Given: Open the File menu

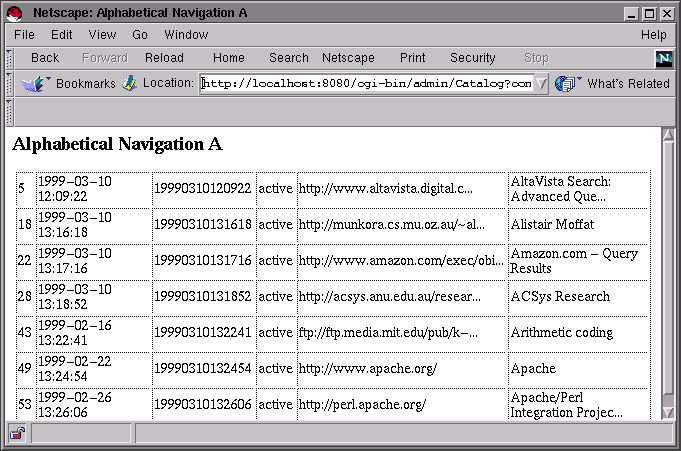Looking at the screenshot, I should point(24,35).
